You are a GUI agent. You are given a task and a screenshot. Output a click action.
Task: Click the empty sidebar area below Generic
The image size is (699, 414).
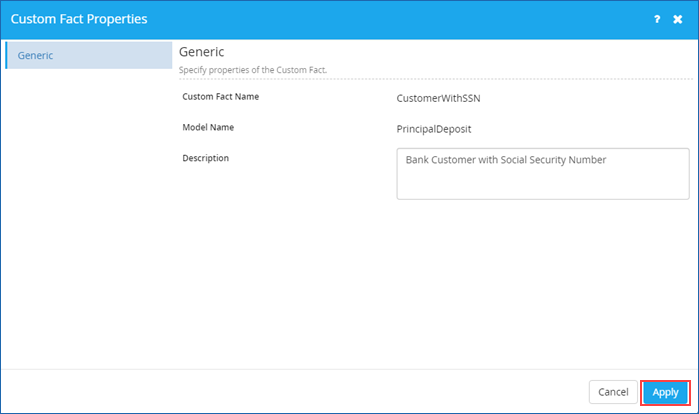[x=89, y=218]
